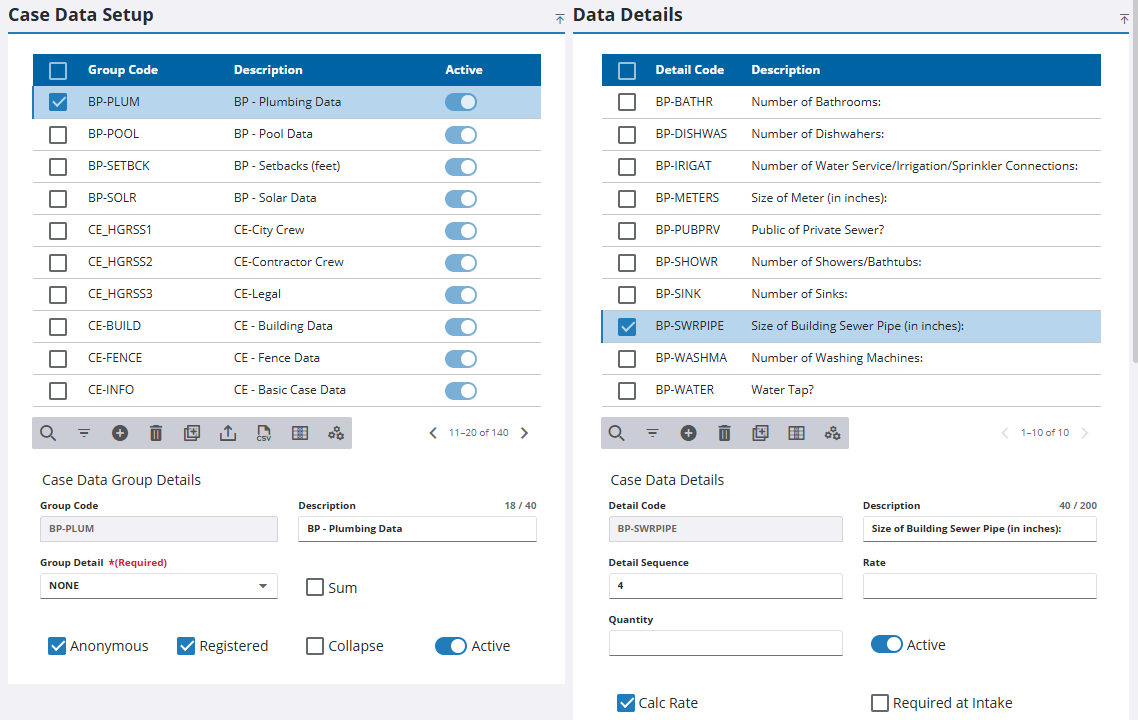This screenshot has height=720, width=1138.
Task: Click search icon in Case Data Setup toolbar
Action: [48, 433]
